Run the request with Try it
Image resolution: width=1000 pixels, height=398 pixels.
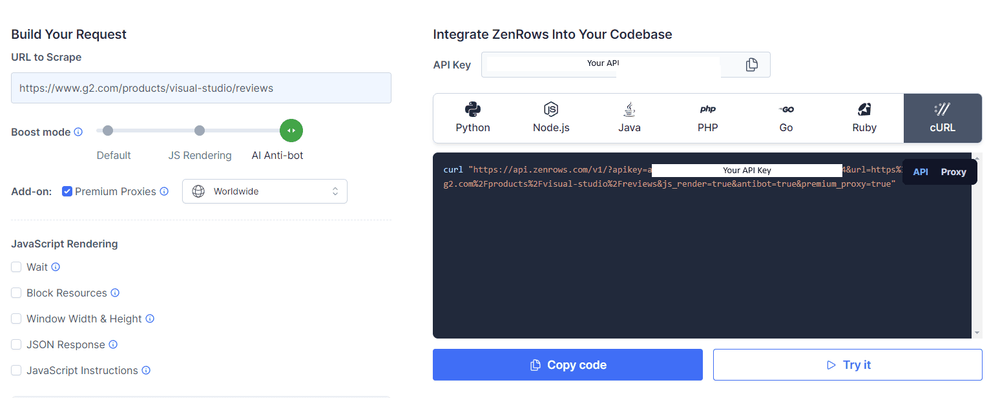848,365
